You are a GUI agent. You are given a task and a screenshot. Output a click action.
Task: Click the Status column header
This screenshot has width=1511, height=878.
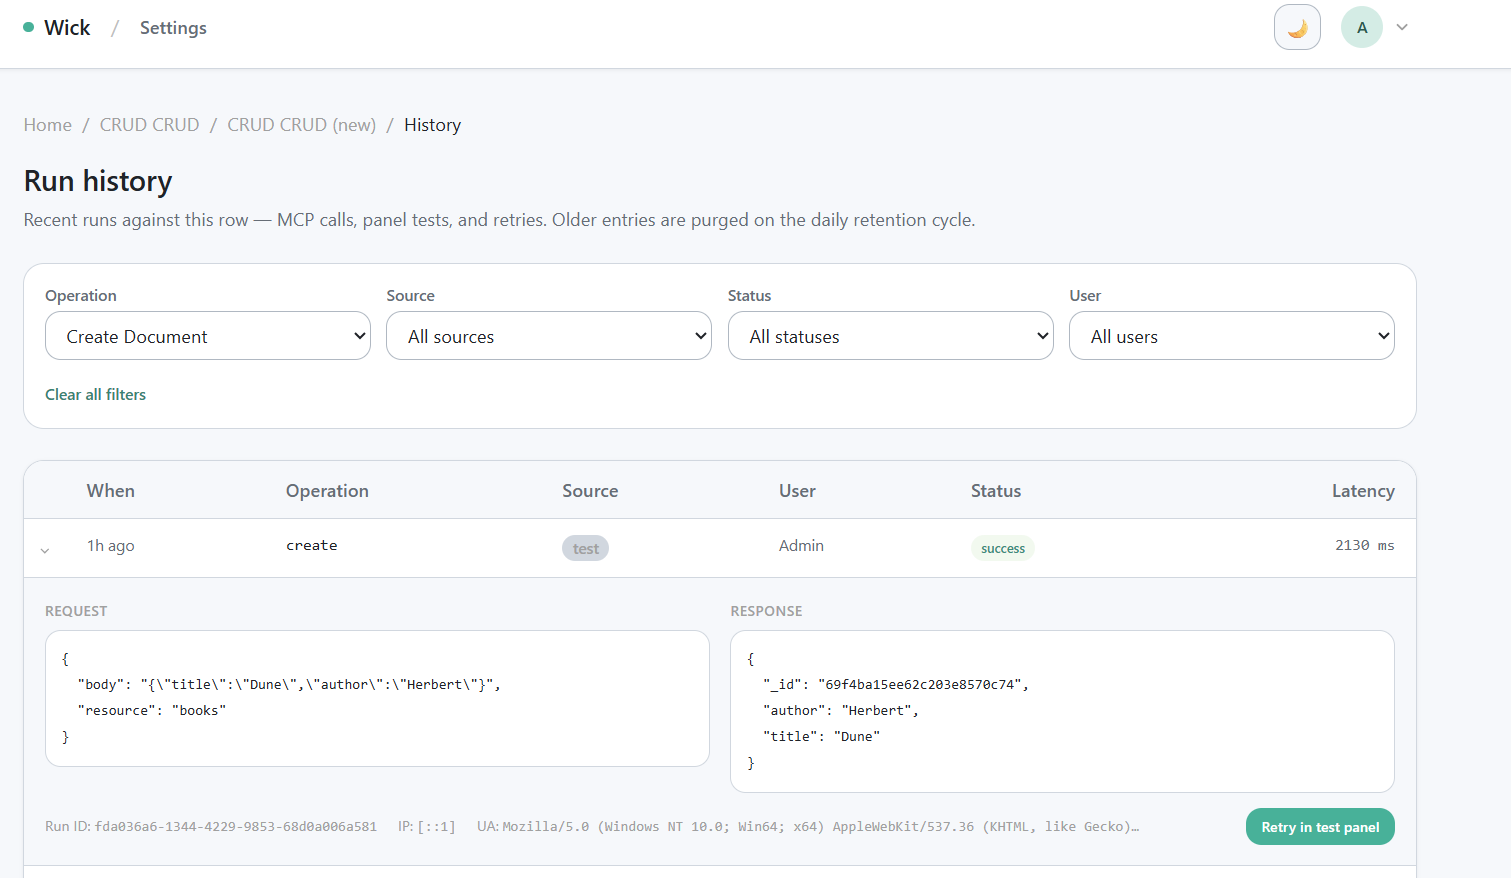point(996,491)
